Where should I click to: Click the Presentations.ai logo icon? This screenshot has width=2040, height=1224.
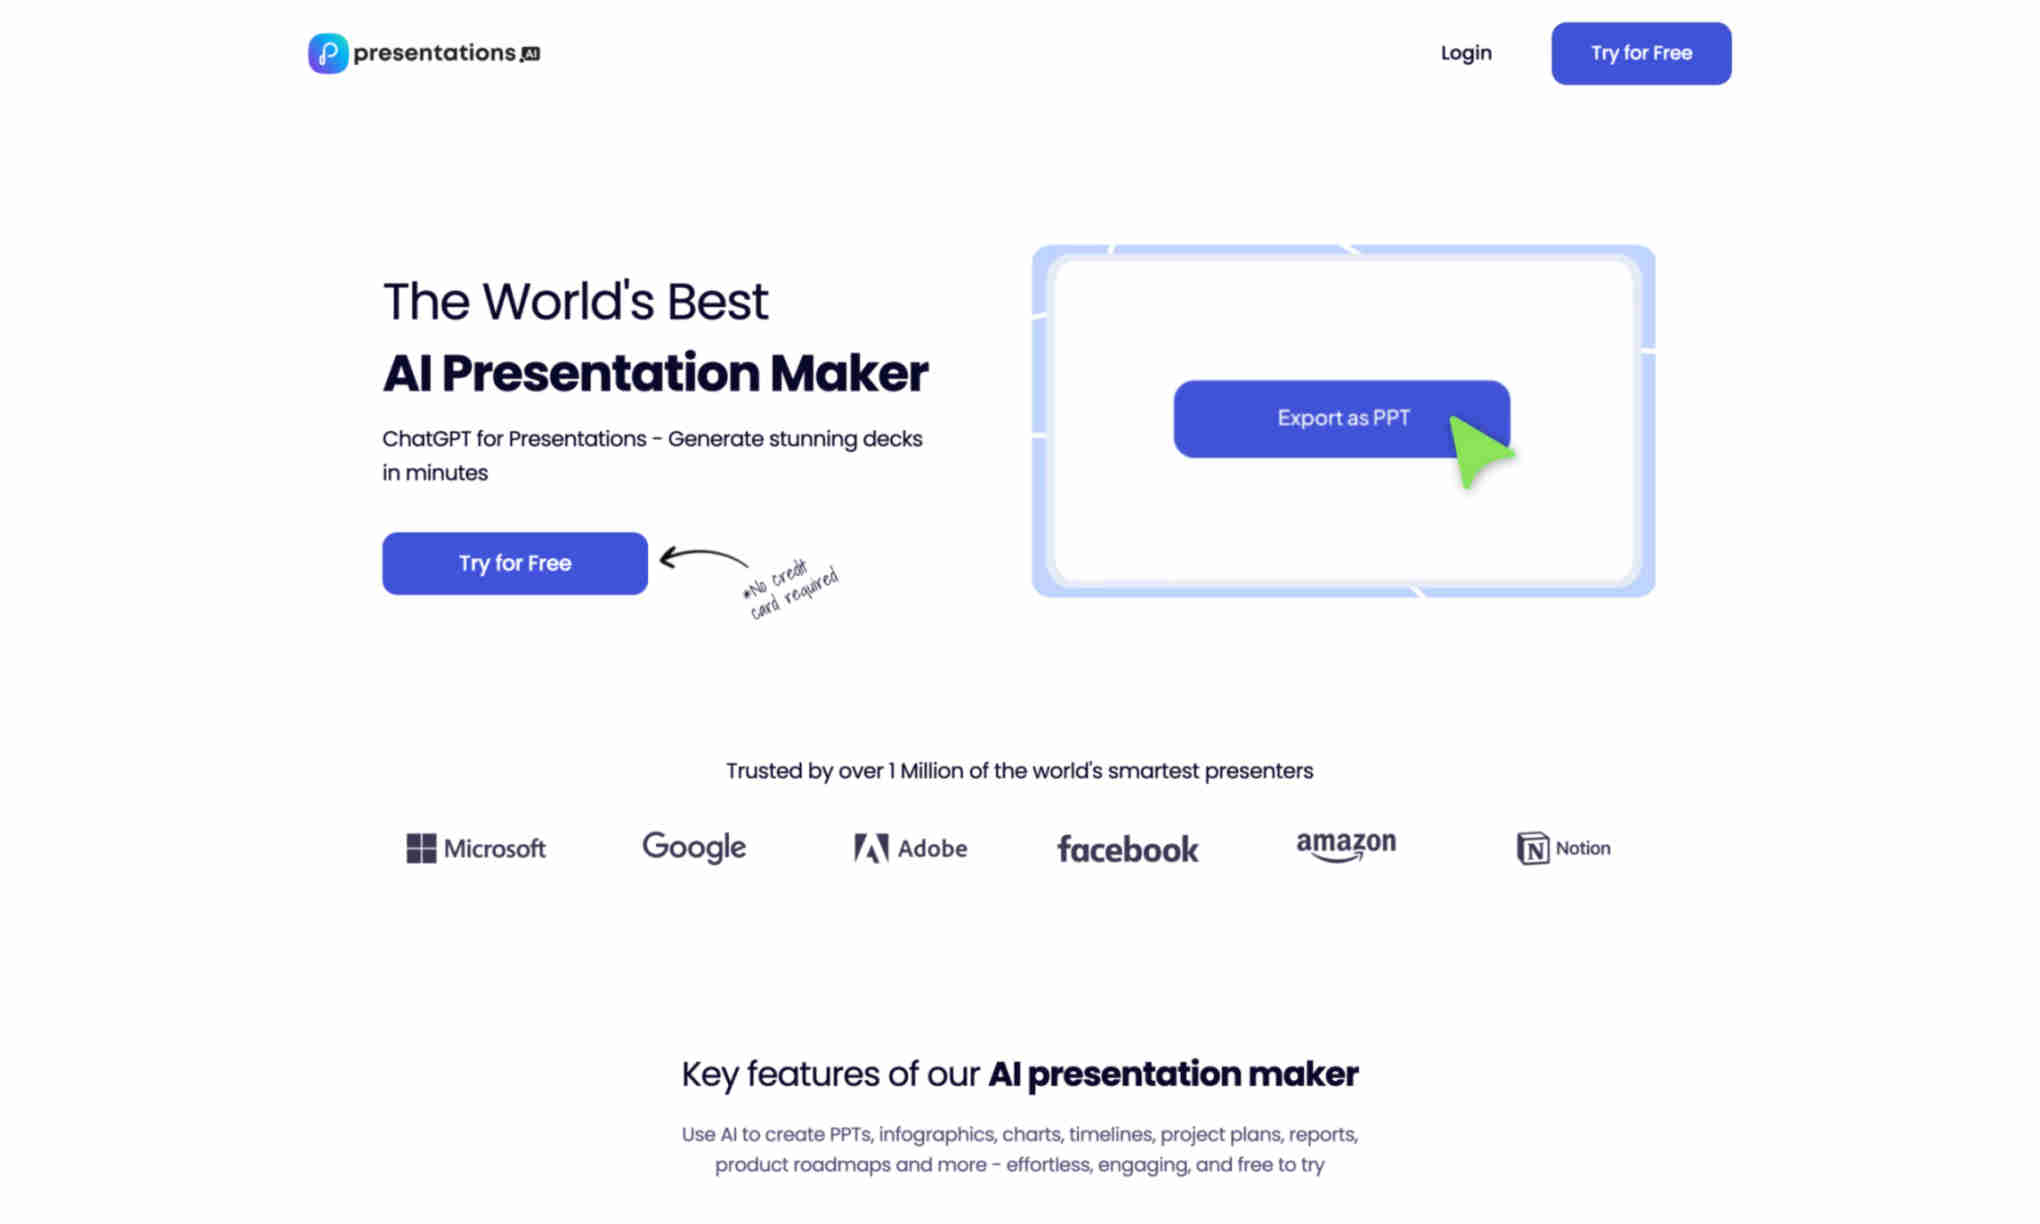(326, 52)
